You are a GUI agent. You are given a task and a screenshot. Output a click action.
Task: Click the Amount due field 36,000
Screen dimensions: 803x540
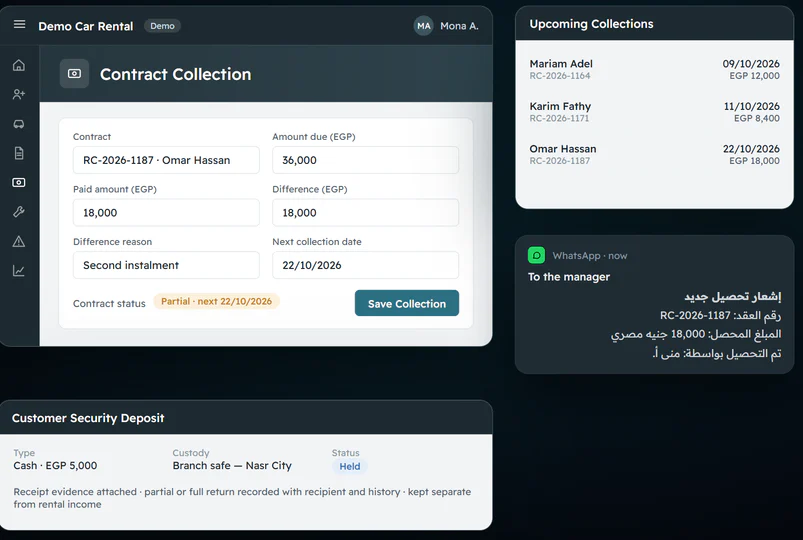365,160
